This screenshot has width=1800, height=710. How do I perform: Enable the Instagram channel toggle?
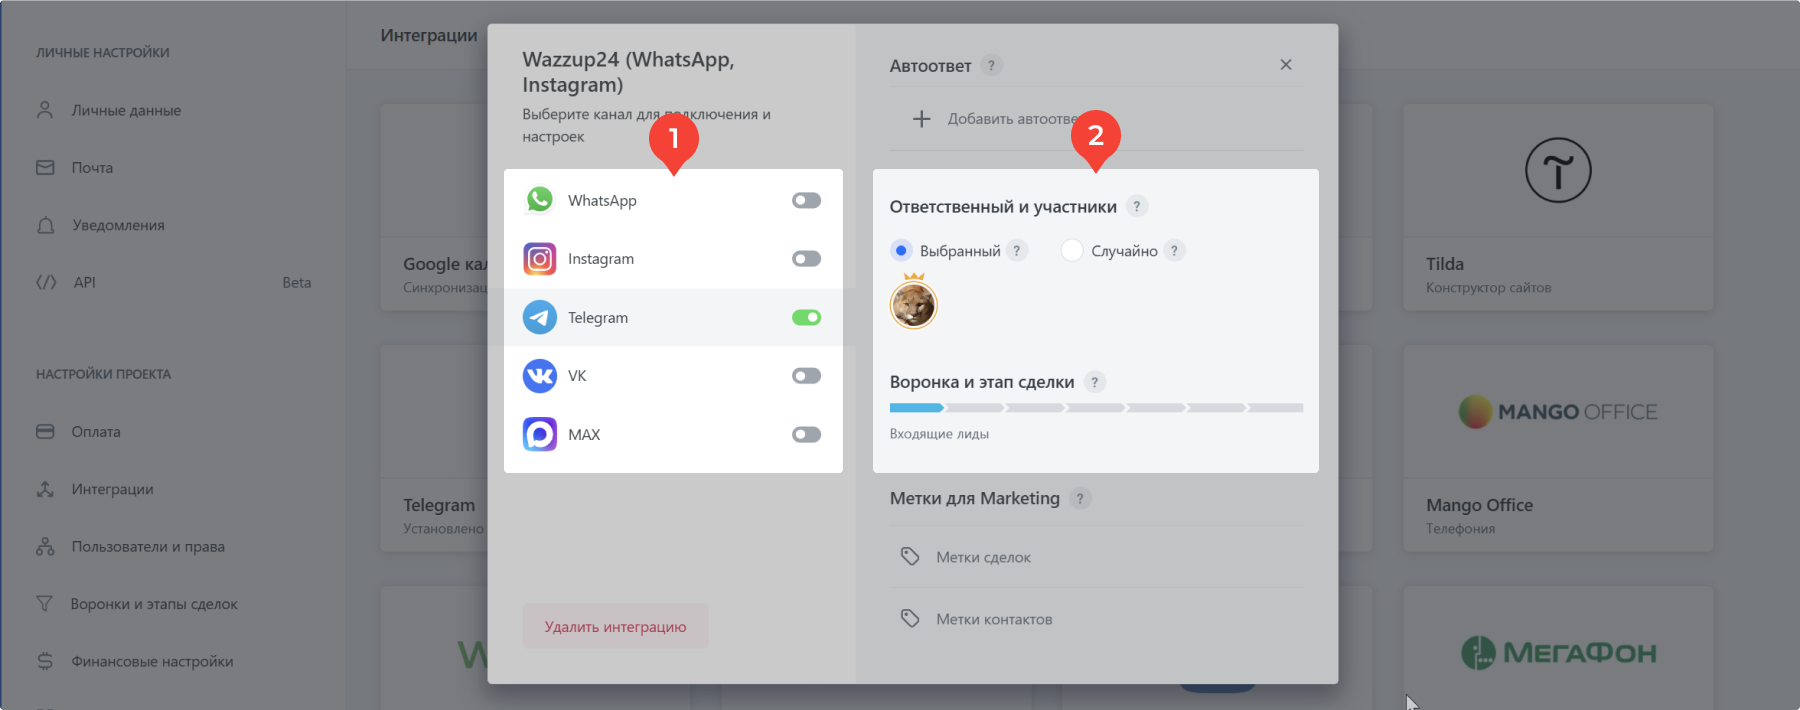click(806, 259)
